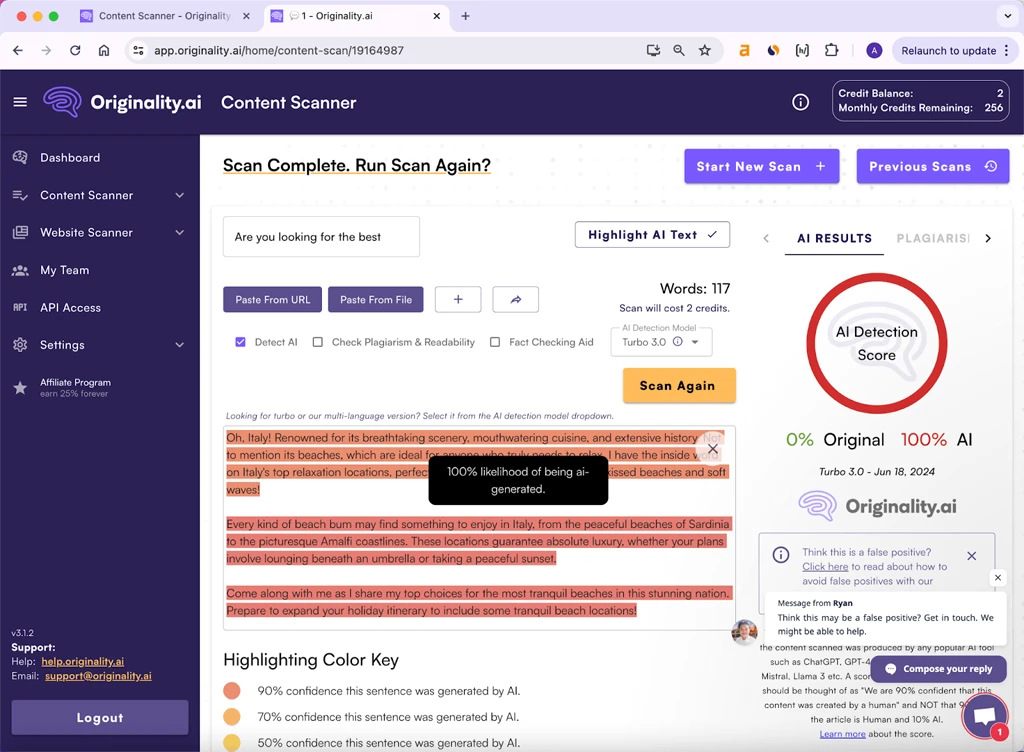Click the install app icon in address bar
Viewport: 1024px width, 752px height.
coord(653,50)
